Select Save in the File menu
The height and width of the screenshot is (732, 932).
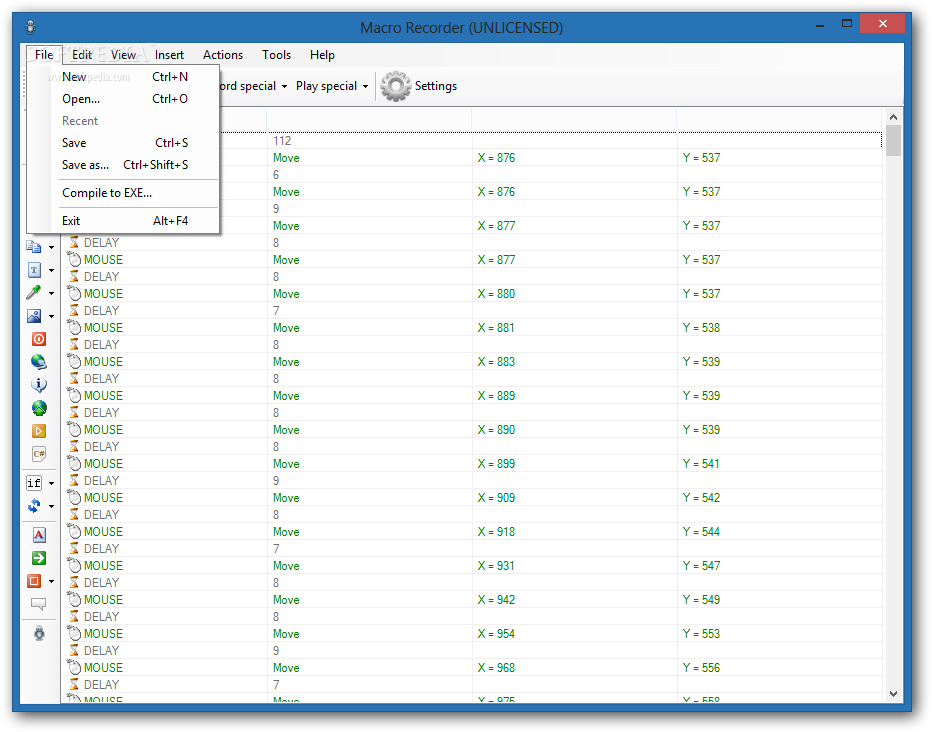point(125,143)
